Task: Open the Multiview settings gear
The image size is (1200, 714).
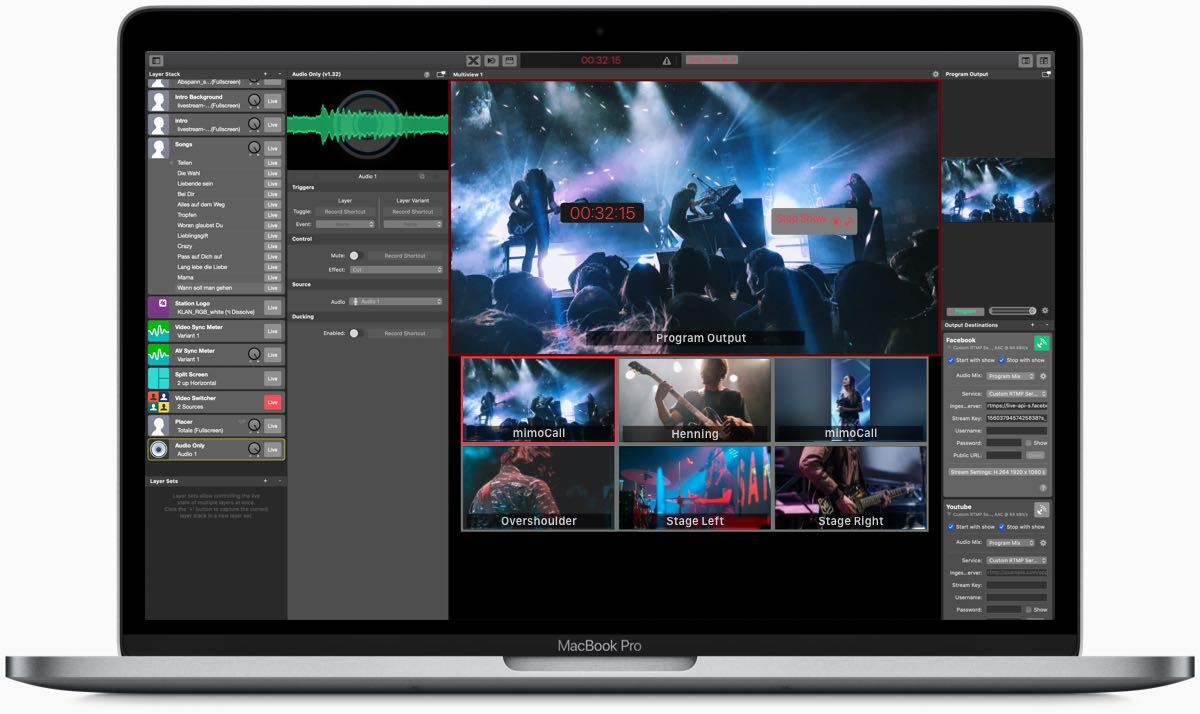Action: tap(935, 73)
